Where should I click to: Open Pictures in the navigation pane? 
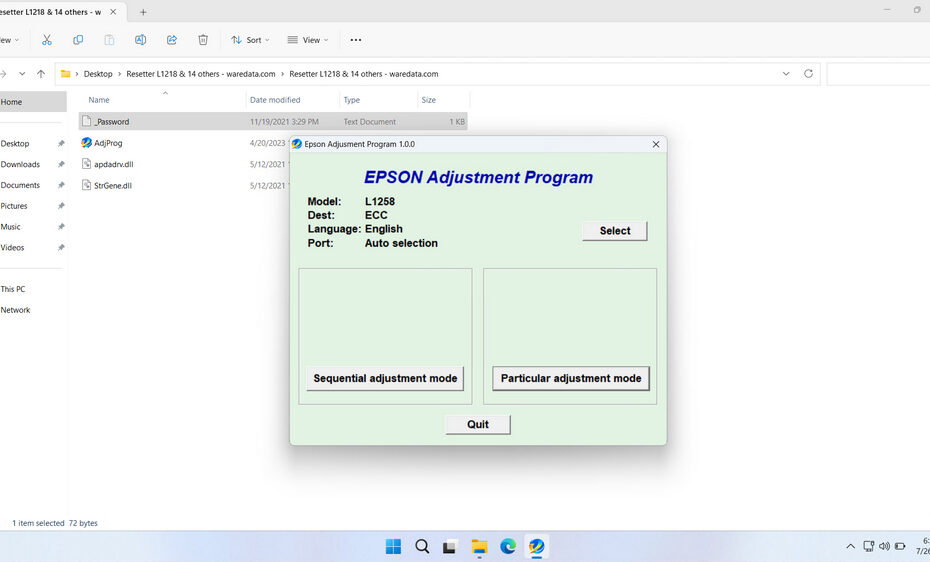[x=14, y=206]
